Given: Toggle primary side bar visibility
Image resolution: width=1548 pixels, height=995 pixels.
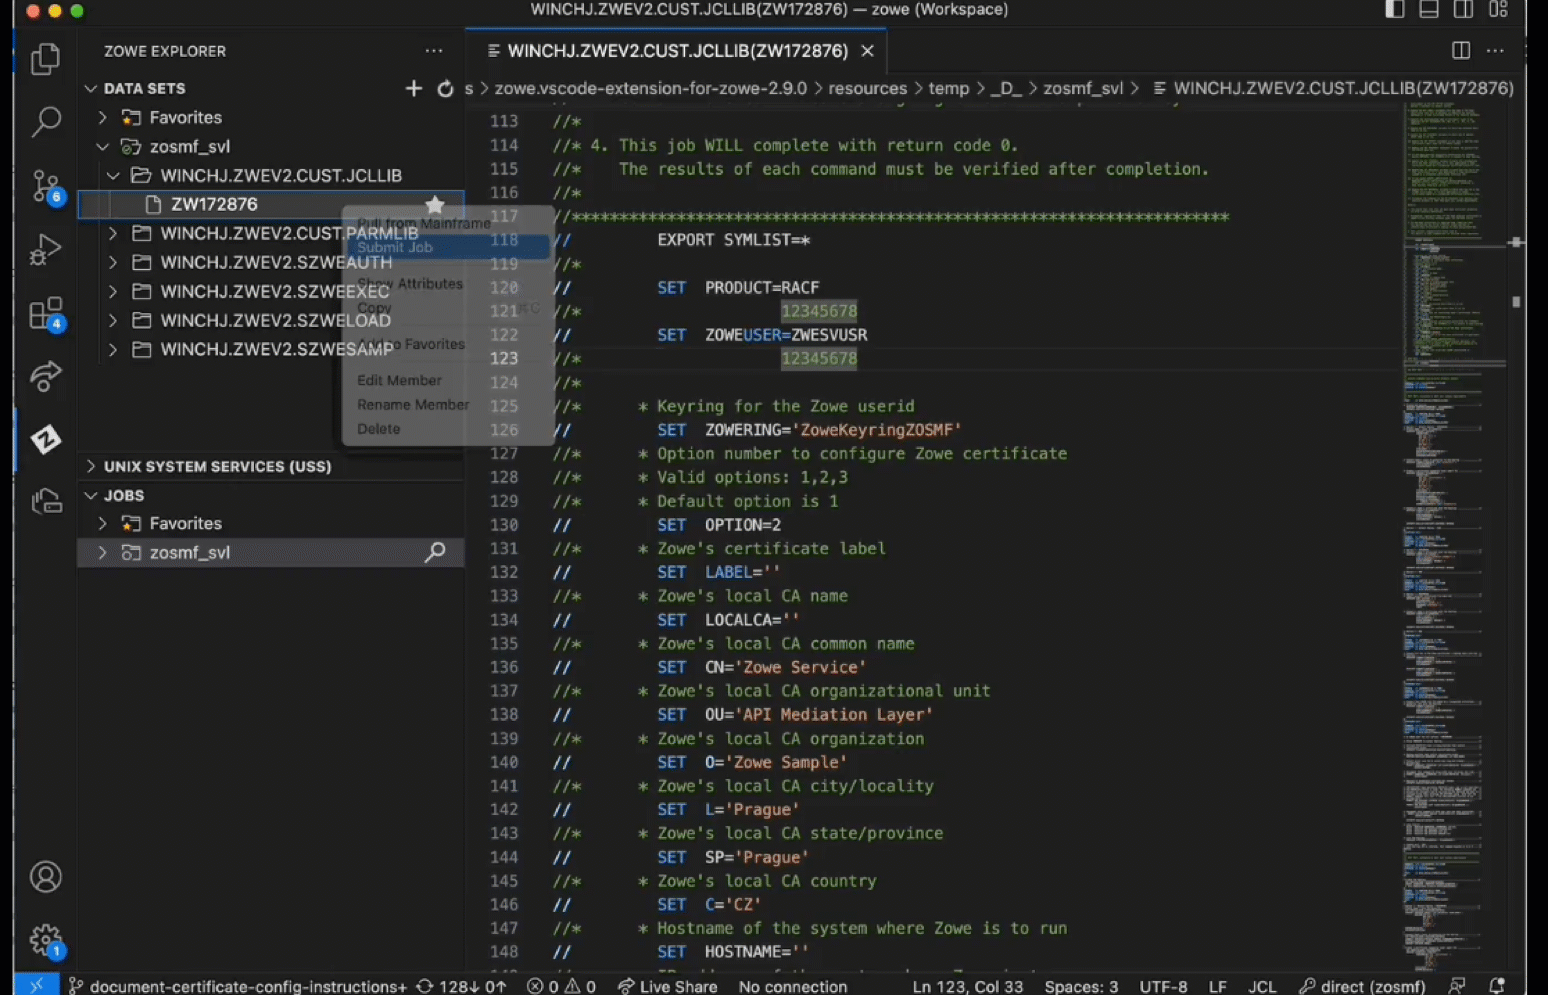Looking at the screenshot, I should [x=1394, y=10].
